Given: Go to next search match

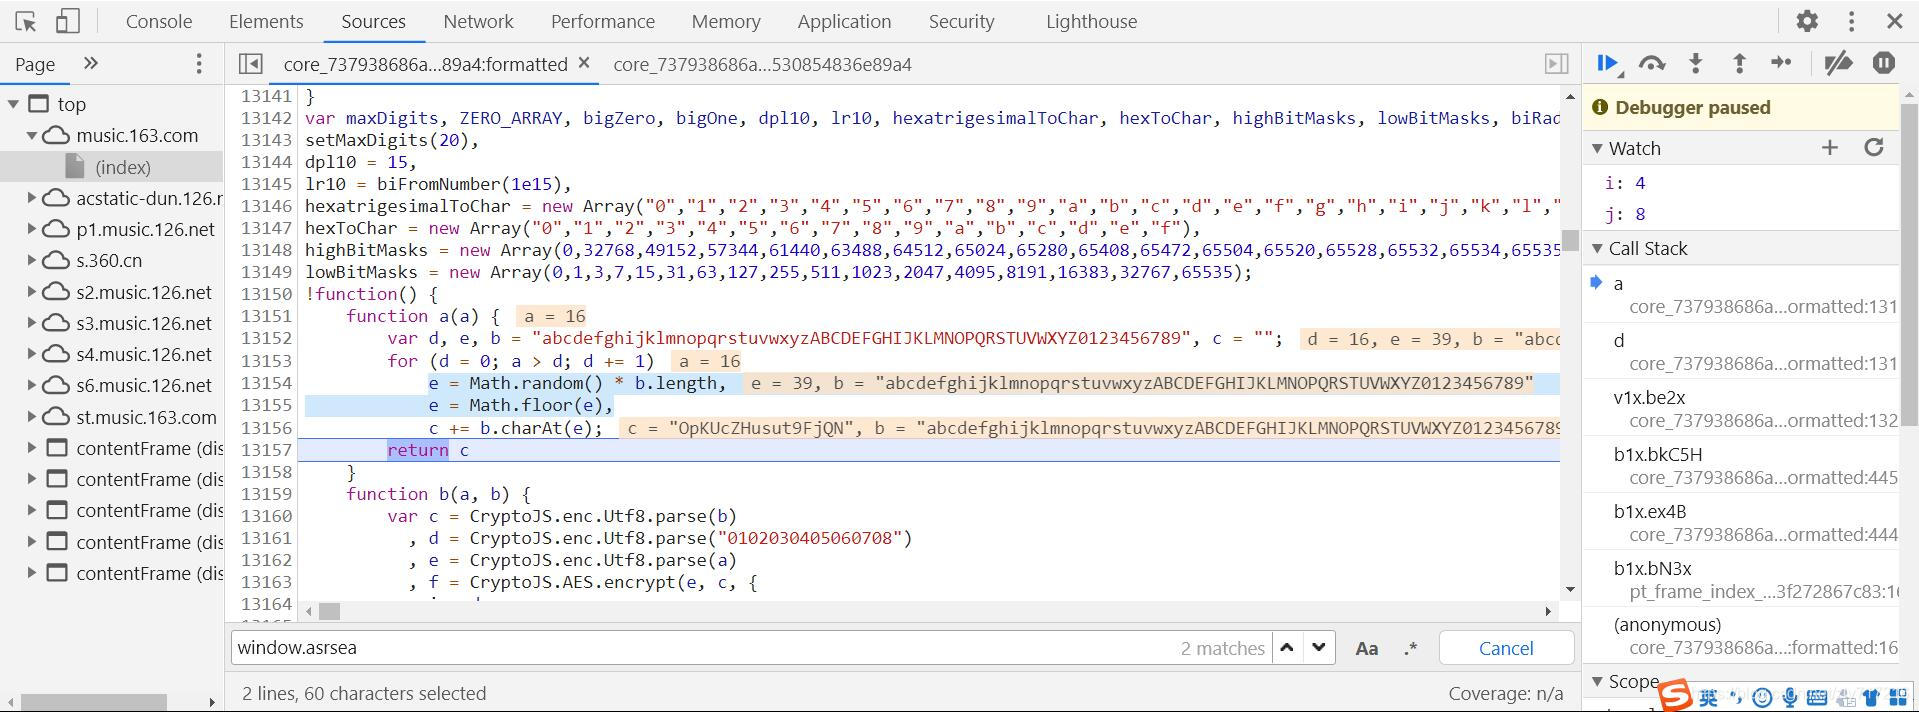Looking at the screenshot, I should (x=1319, y=648).
